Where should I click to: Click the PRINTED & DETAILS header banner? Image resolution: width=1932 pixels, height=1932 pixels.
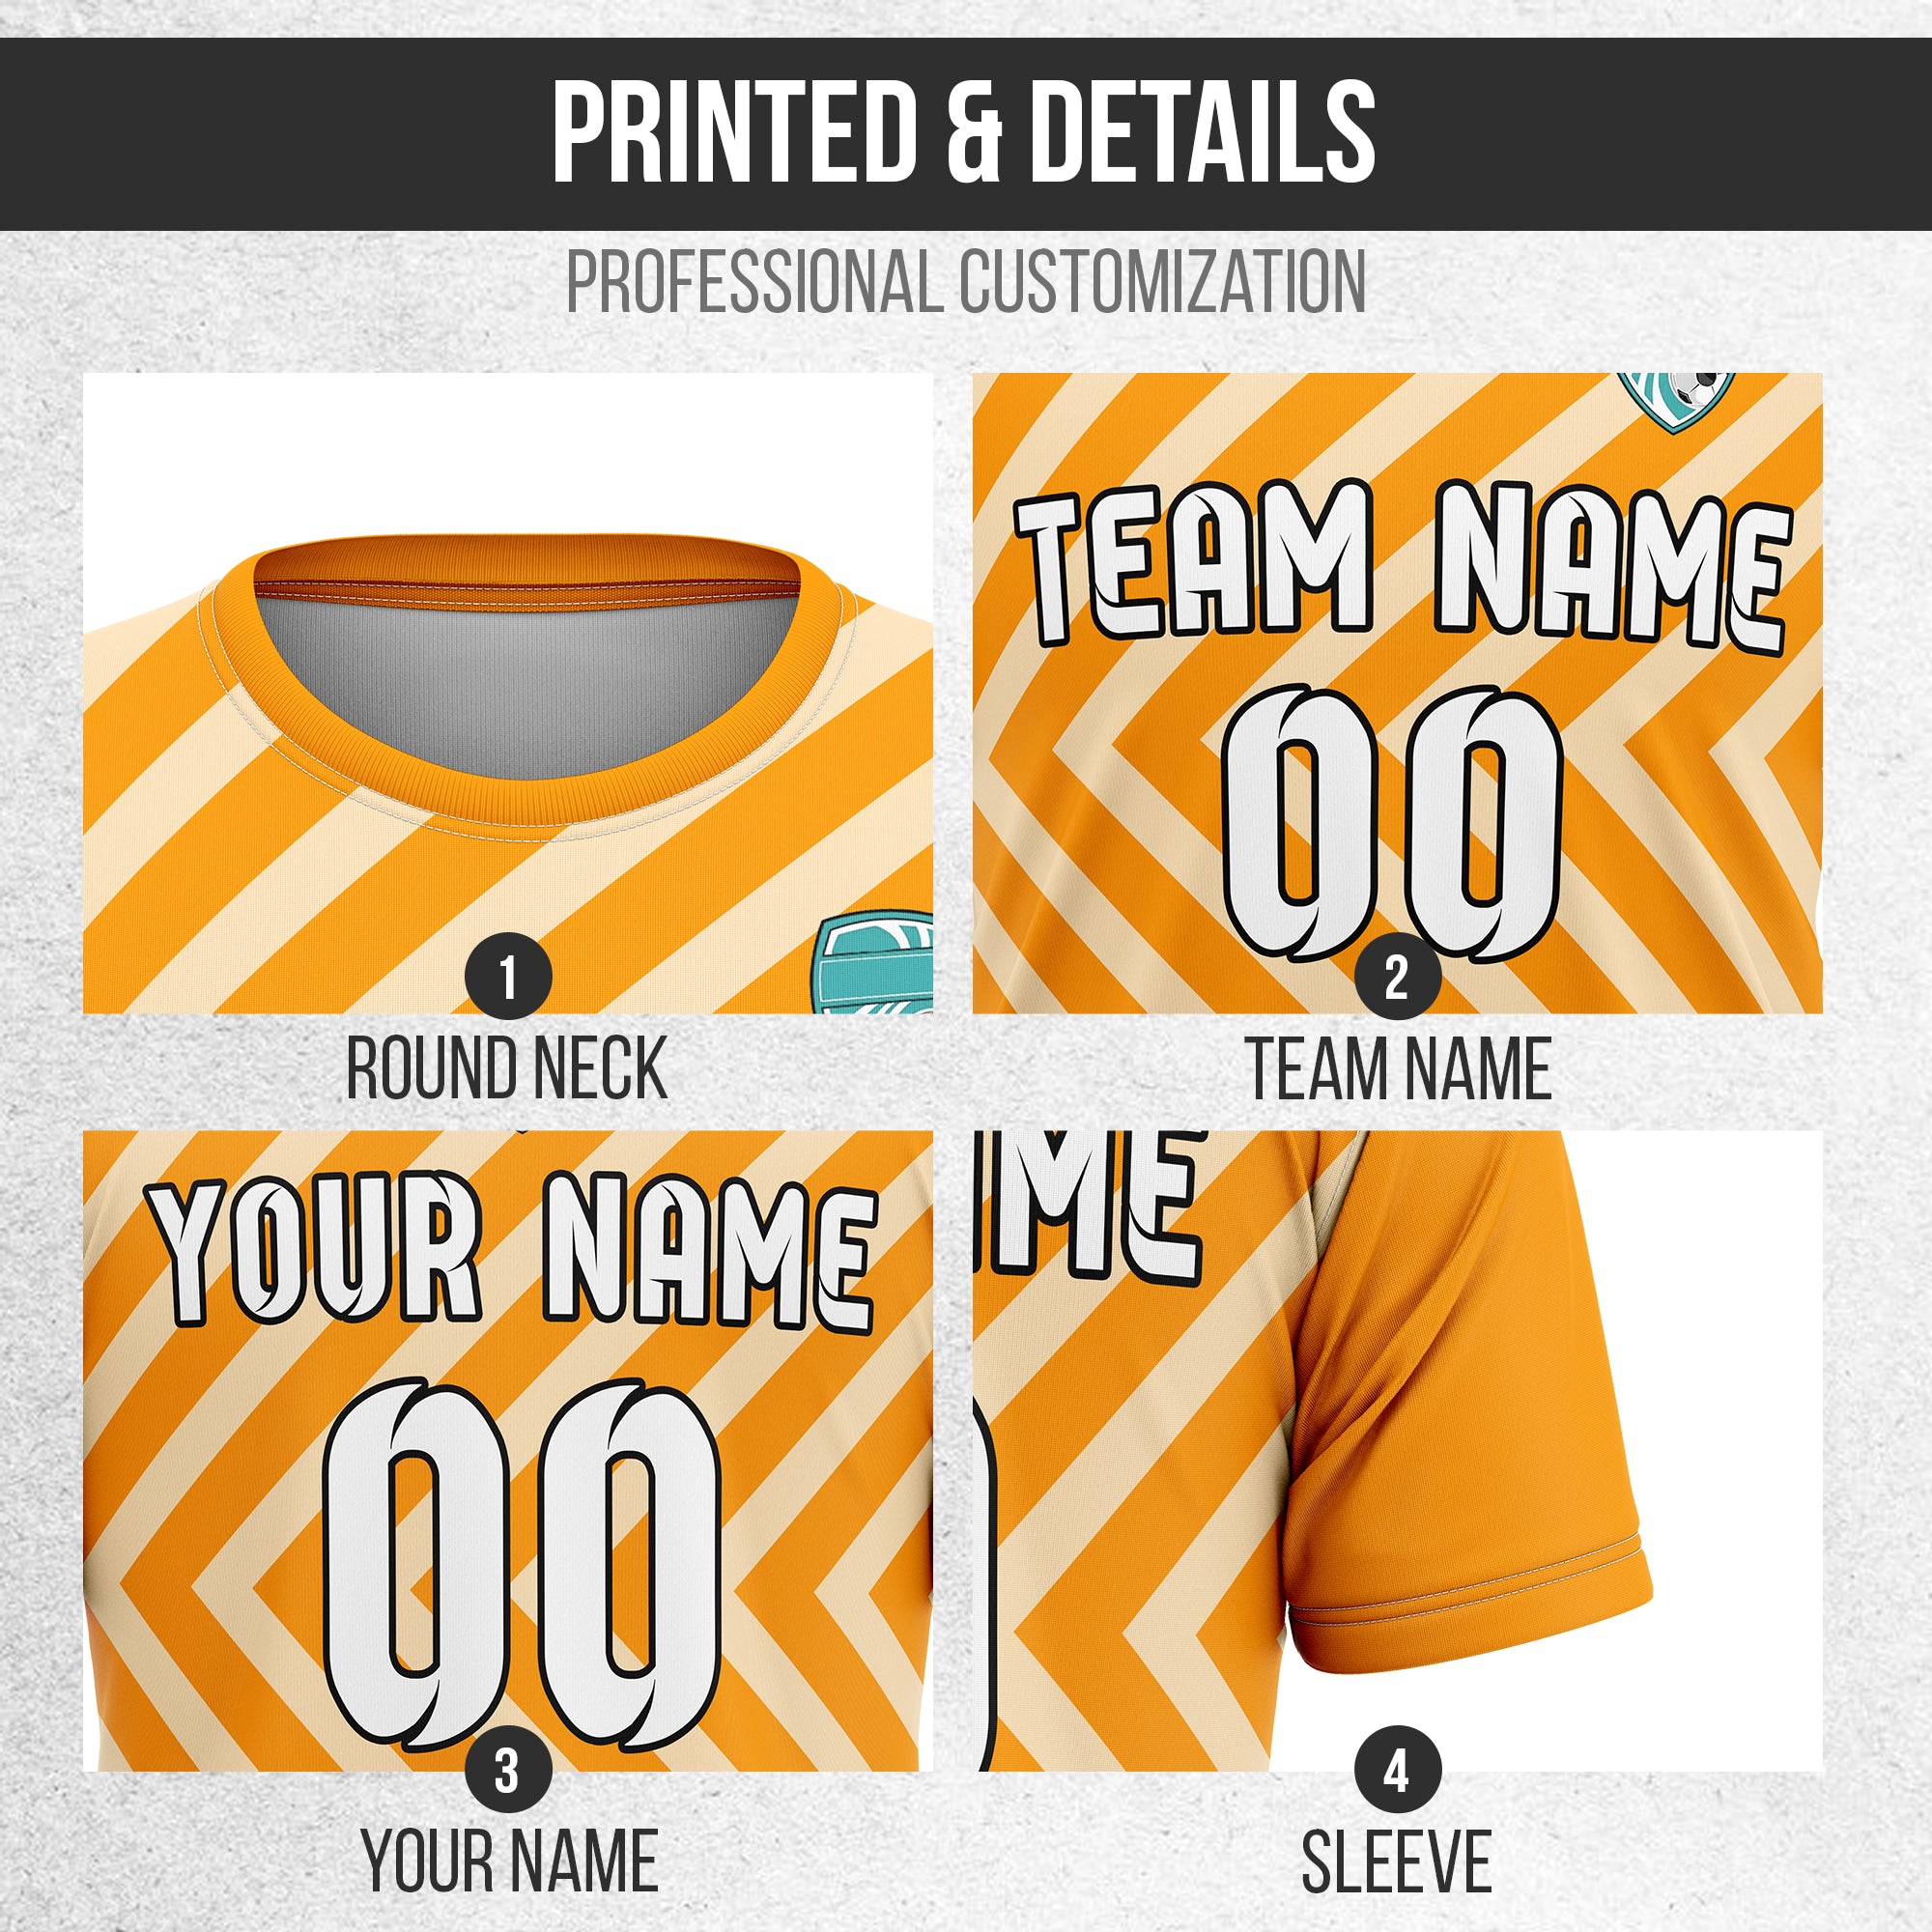pos(966,134)
